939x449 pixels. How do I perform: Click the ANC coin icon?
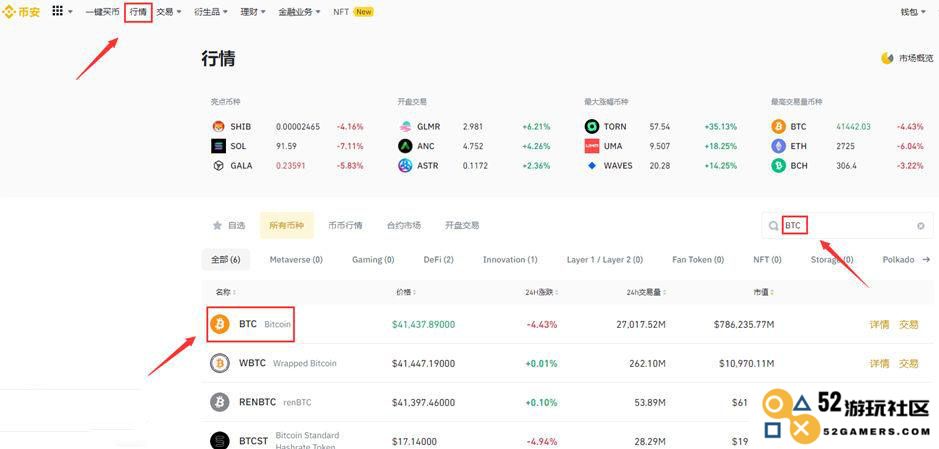pyautogui.click(x=405, y=146)
